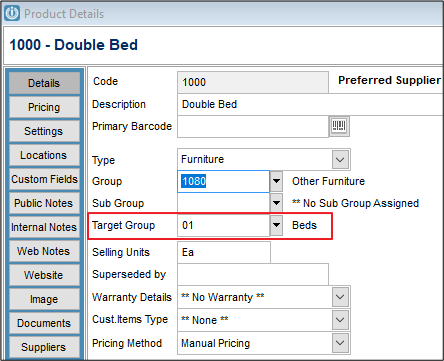
Task: Expand the Warranty Details dropdown
Action: [340, 297]
